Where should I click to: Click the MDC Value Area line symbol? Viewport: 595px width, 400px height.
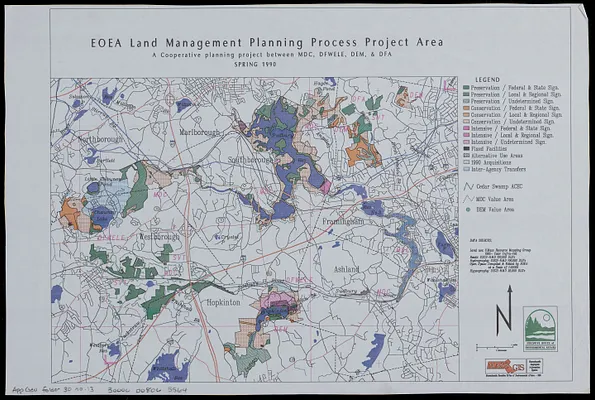click(x=469, y=199)
